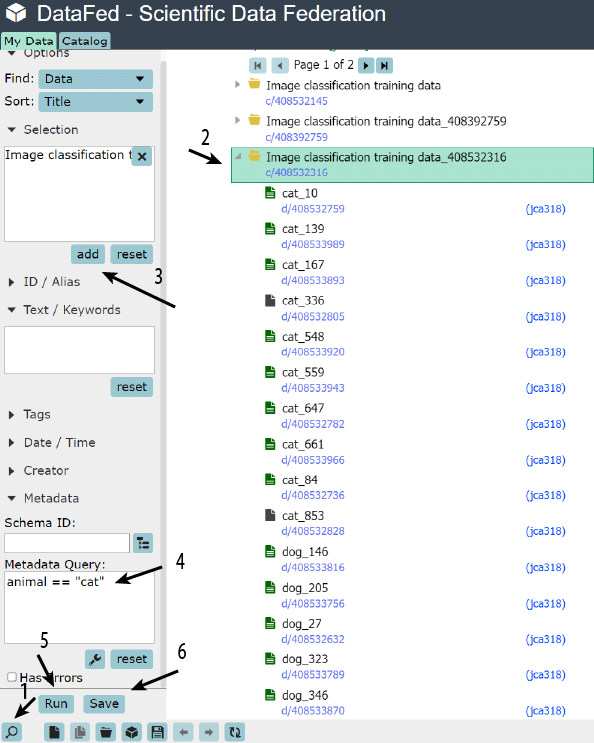Click the refresh icon in the footer toolbar
Viewport: 594px width, 743px height.
(x=235, y=732)
